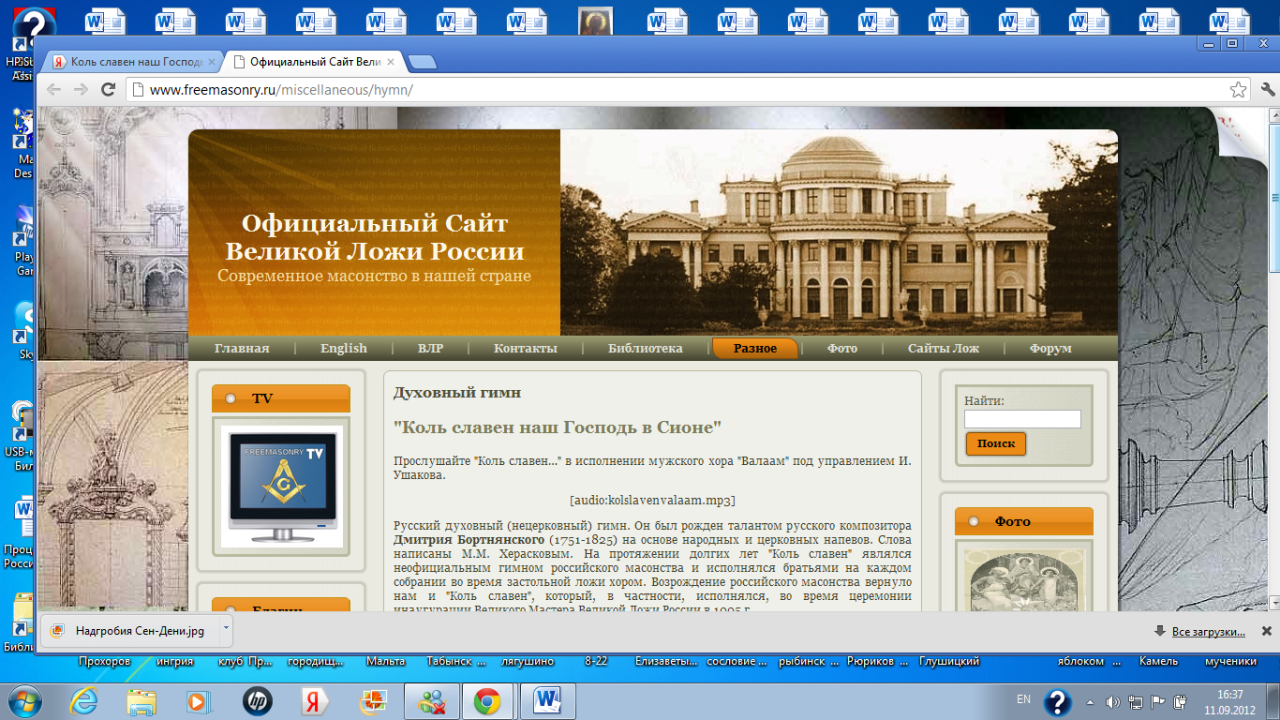Show hidden system tray icons
Viewport: 1280px width, 720px height.
(x=1091, y=700)
